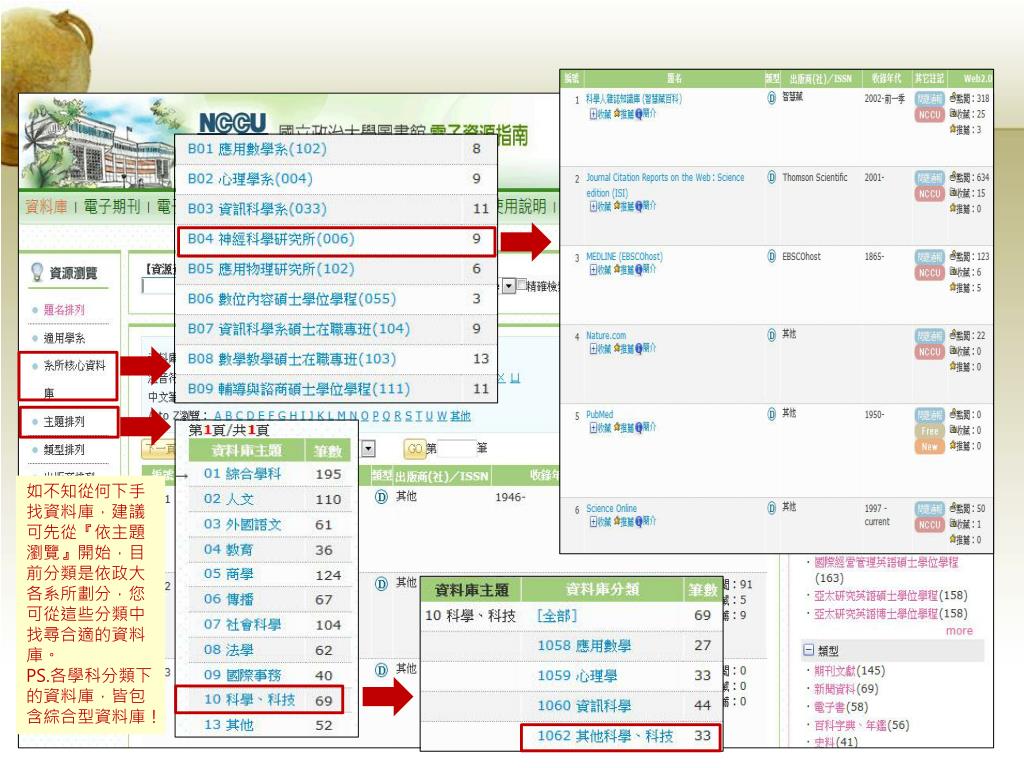Screen dimensions: 1024x768
Task: Click the 推薦 star icon under Science Online
Action: pos(616,521)
